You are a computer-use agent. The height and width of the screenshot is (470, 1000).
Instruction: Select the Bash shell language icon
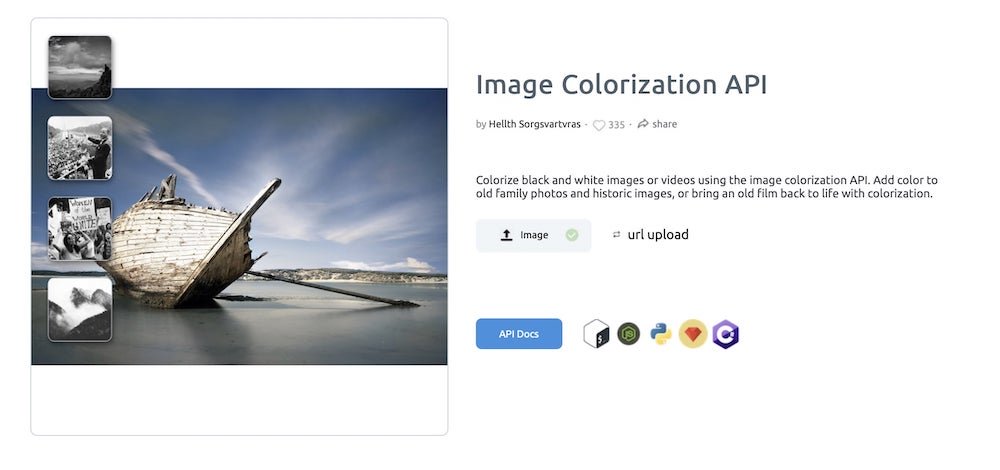click(596, 334)
